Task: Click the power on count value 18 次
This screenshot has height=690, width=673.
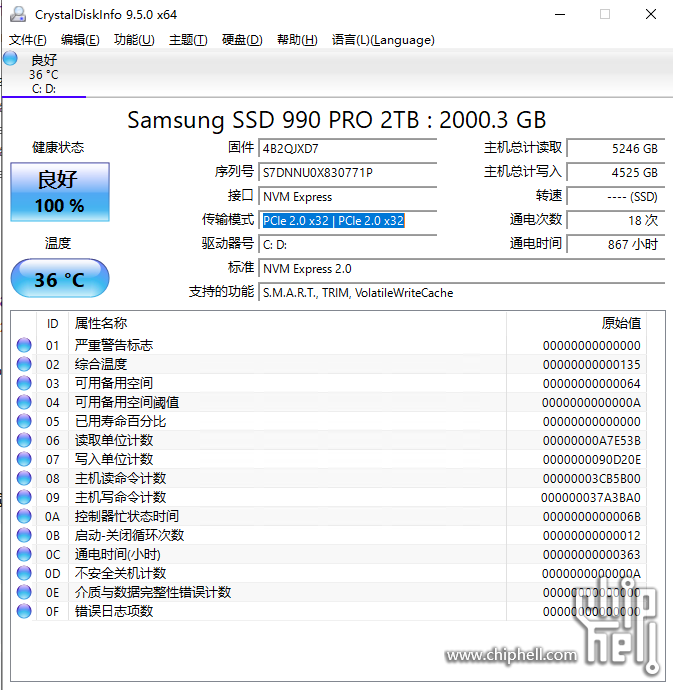Action: point(616,220)
